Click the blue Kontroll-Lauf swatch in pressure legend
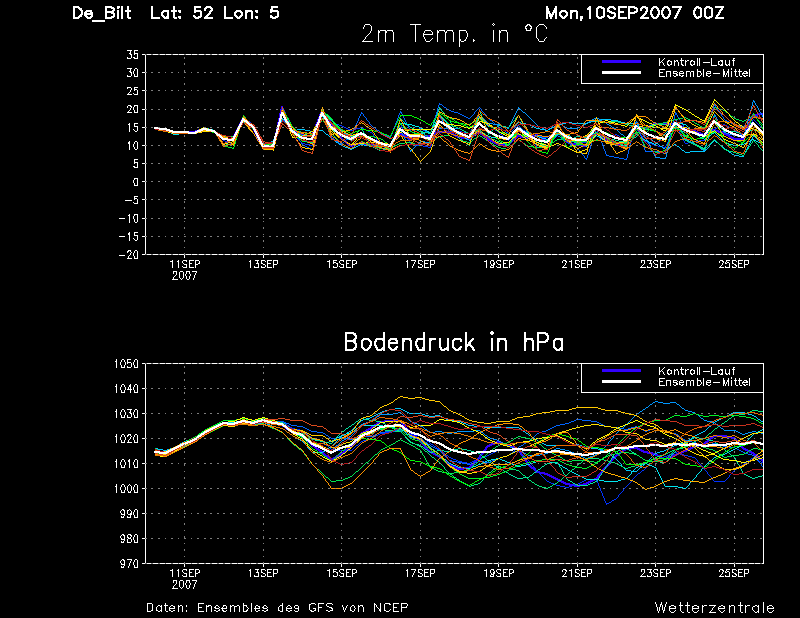This screenshot has height=618, width=800. click(621, 371)
